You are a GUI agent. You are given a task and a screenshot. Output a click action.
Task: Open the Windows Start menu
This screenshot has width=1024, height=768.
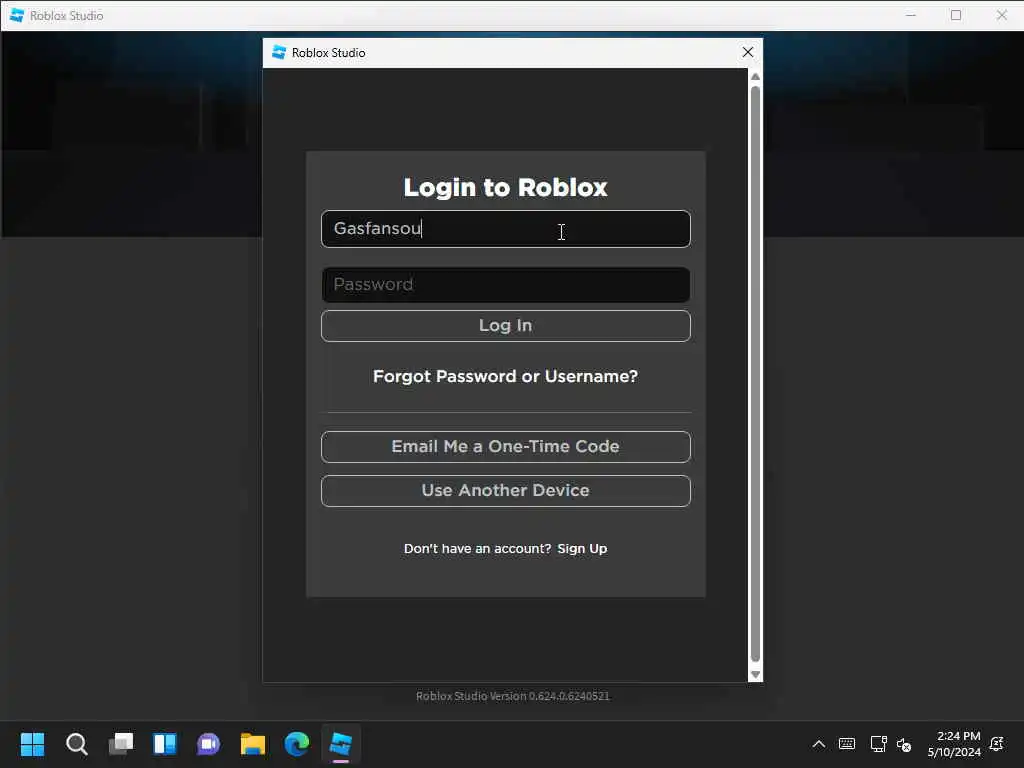click(32, 744)
